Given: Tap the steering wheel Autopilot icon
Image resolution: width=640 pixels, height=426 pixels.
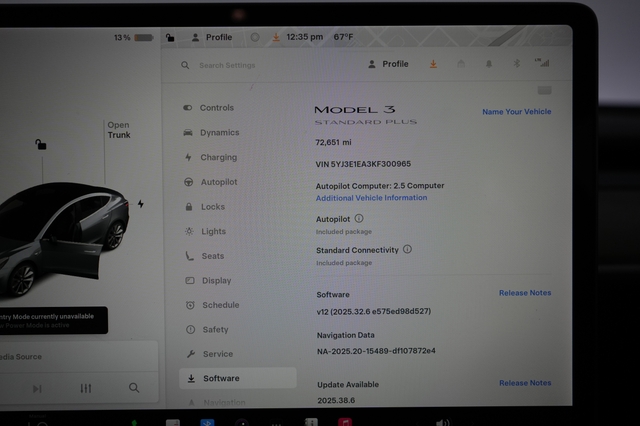Looking at the screenshot, I should [188, 182].
